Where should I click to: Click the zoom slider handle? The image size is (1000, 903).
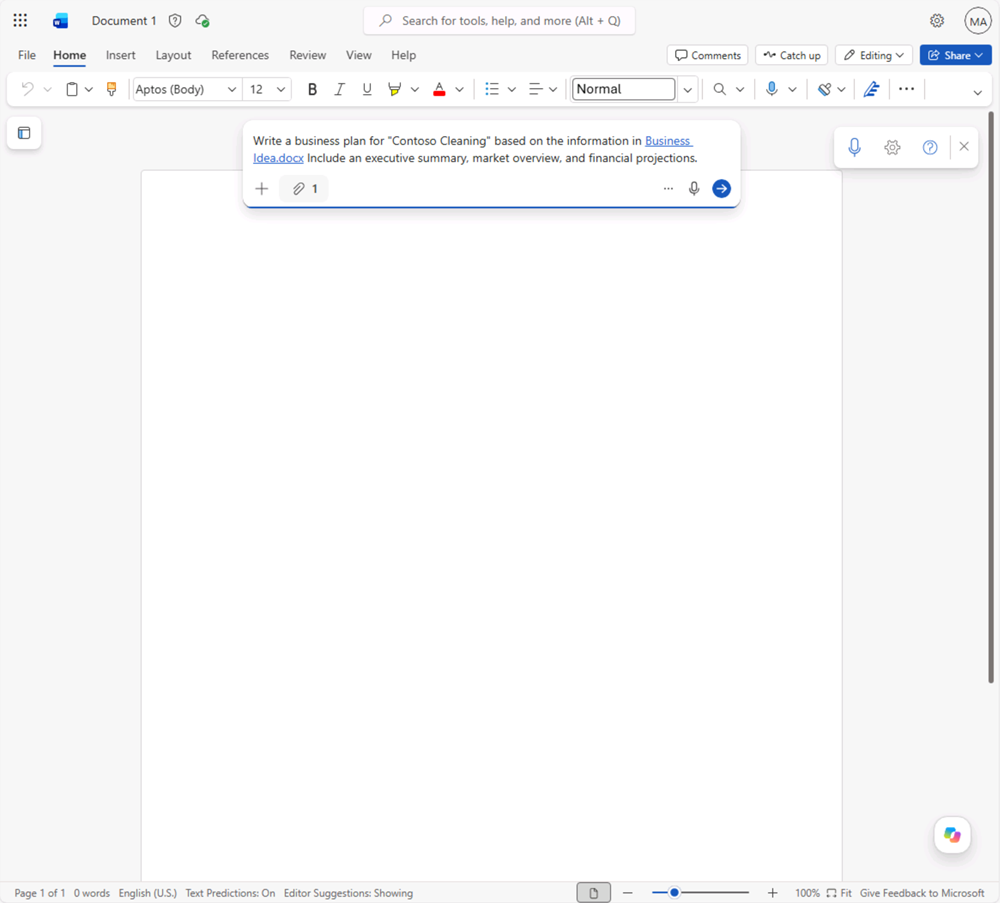(674, 893)
